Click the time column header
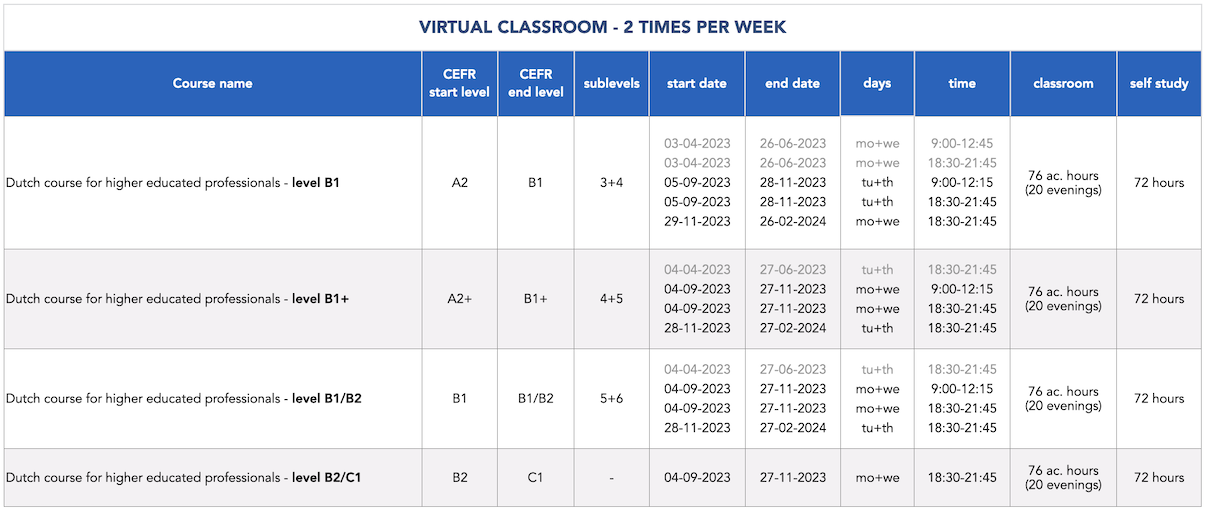Image resolution: width=1206 pixels, height=510 pixels. tap(962, 83)
